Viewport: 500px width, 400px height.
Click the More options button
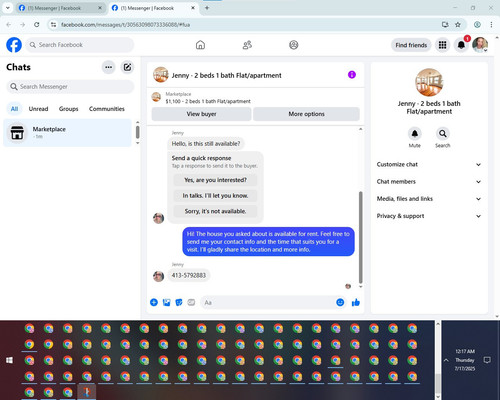306,114
